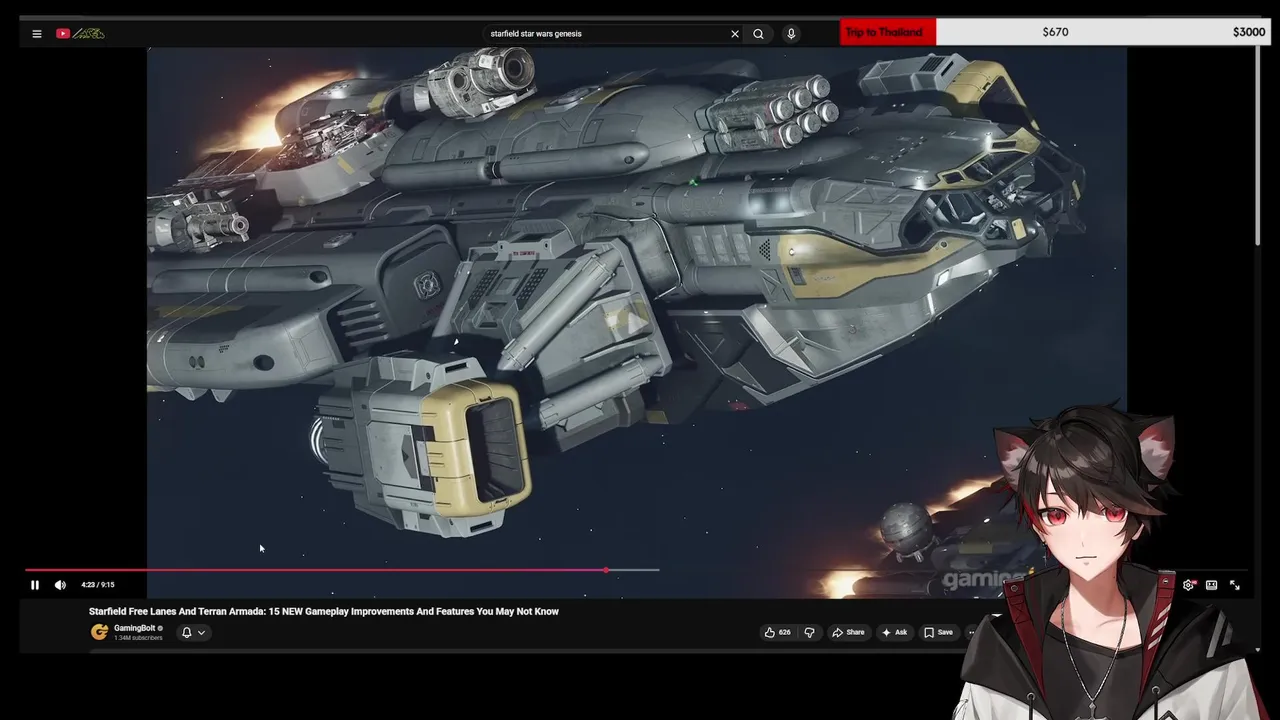
Task: Go to YouTube home via the logo
Action: 80,33
